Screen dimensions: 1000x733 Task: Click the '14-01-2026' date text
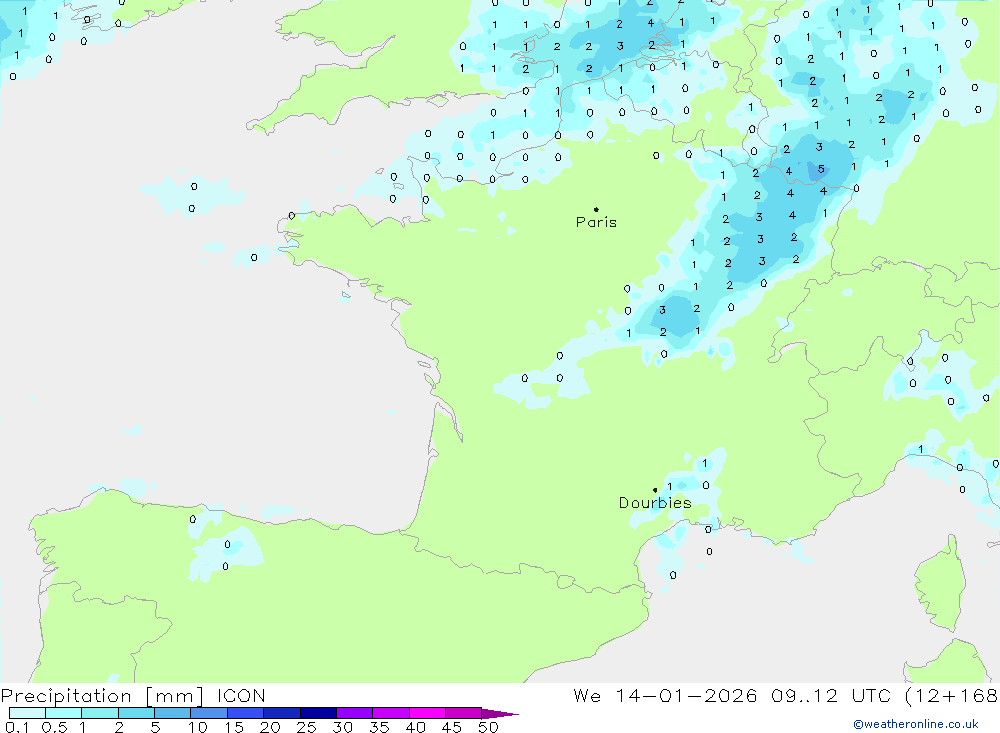[686, 695]
